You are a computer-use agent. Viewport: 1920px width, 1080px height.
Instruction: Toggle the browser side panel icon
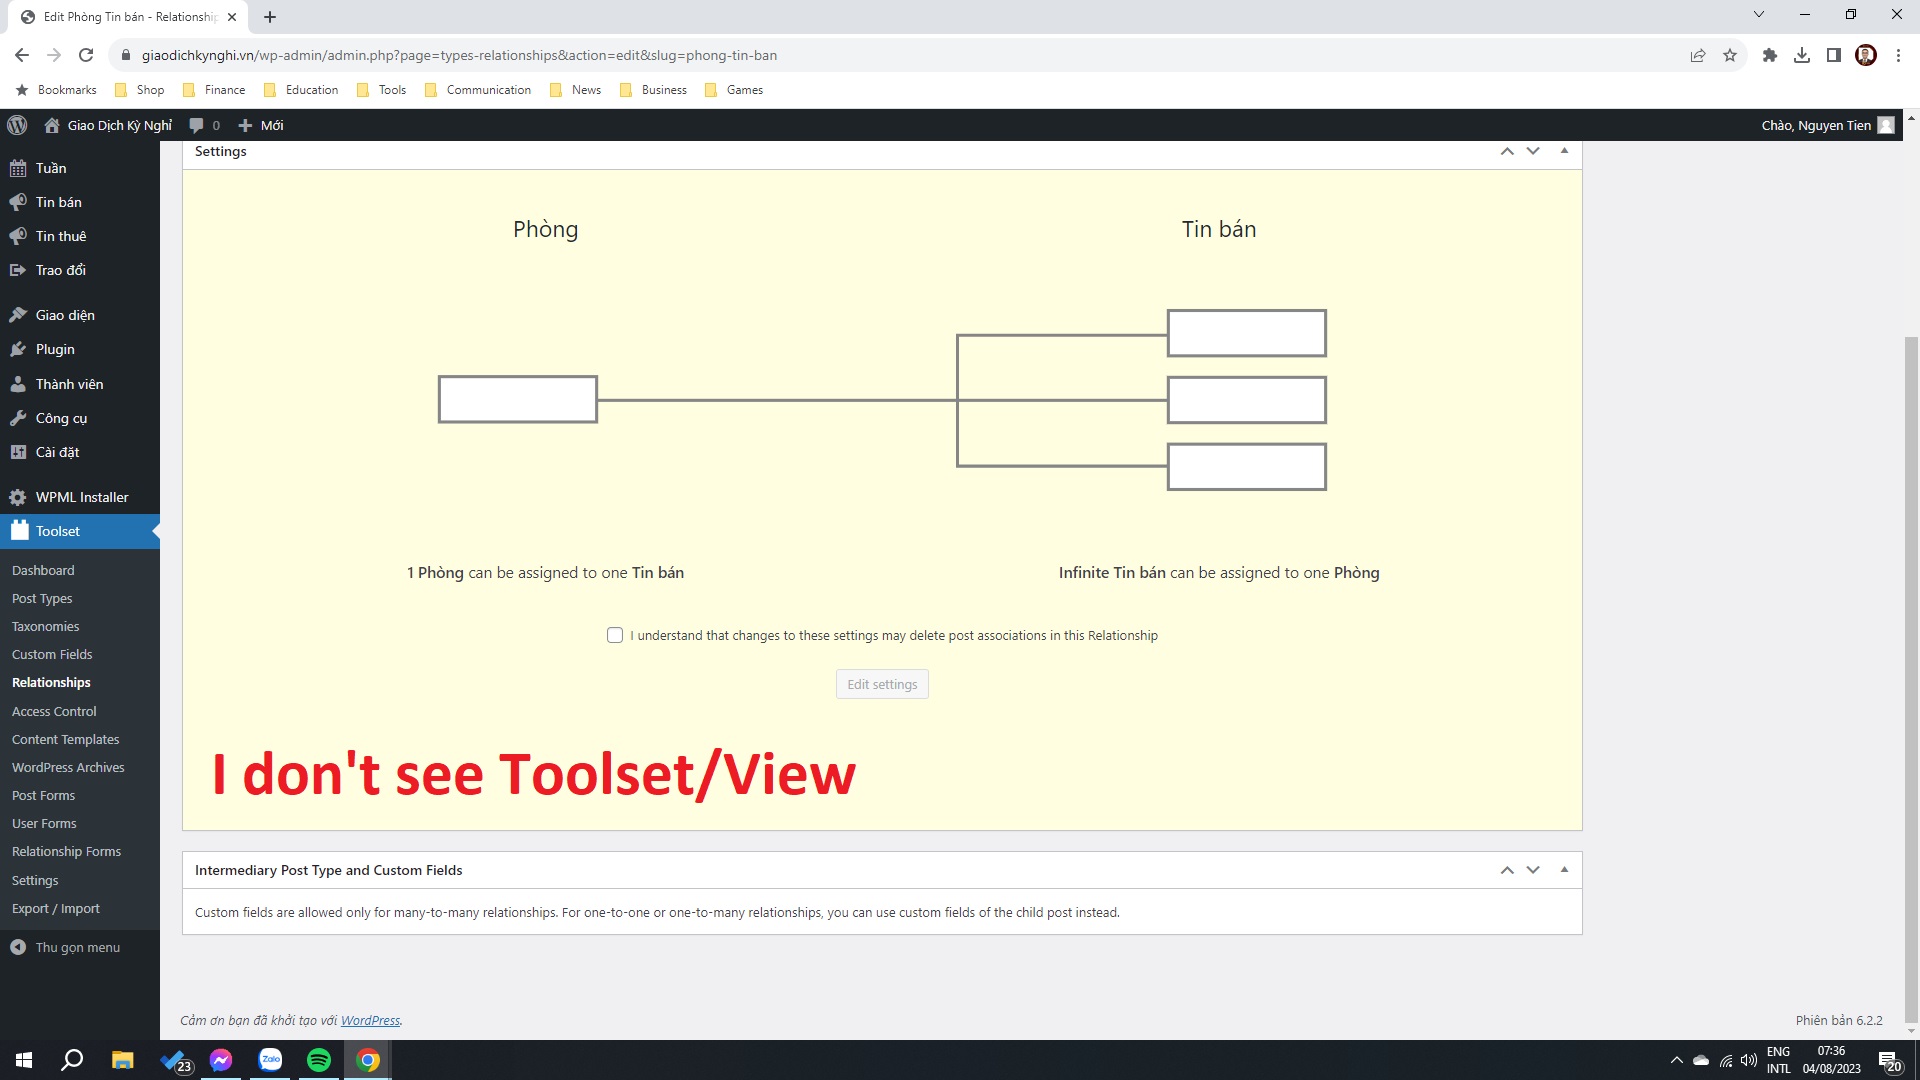click(1834, 55)
